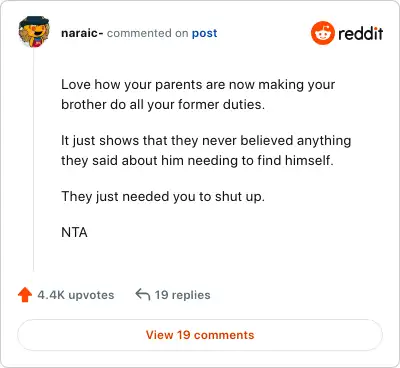Image resolution: width=400 pixels, height=368 pixels.
Task: Click the 'Love how your parents' paragraph
Action: pyautogui.click(x=198, y=94)
